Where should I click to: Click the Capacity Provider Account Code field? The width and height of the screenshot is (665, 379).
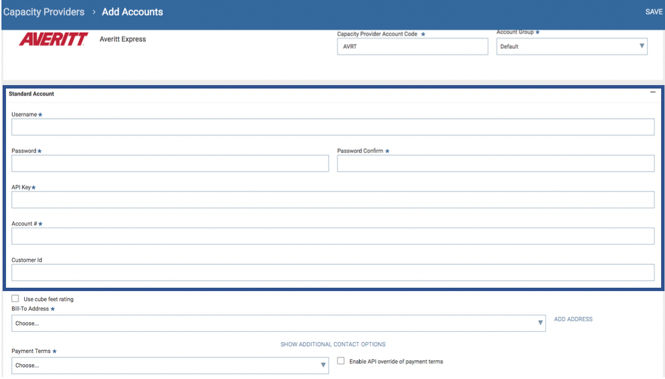tap(412, 47)
